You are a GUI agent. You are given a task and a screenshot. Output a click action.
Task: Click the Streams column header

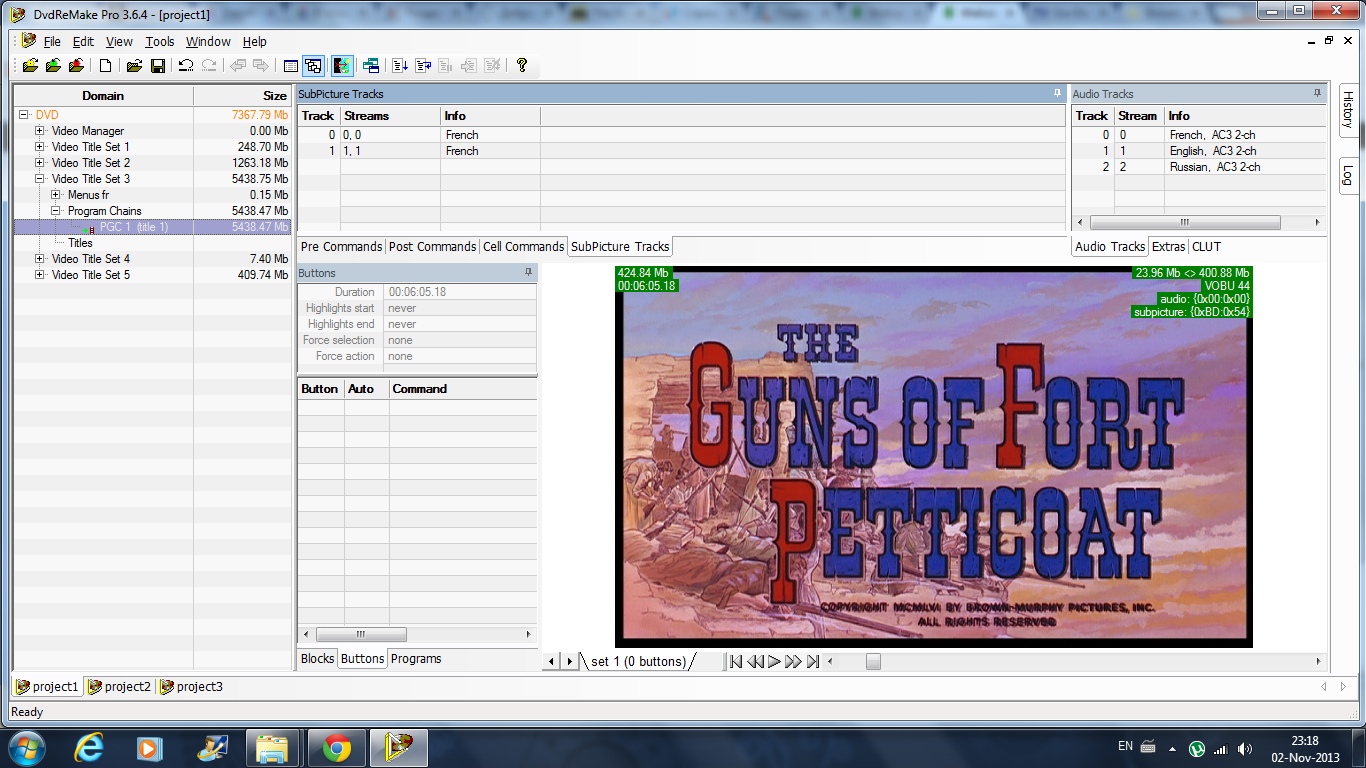(x=390, y=116)
